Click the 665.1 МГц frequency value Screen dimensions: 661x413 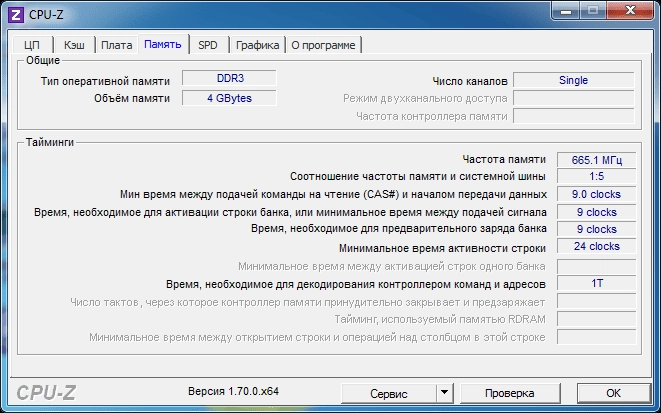[x=597, y=160]
